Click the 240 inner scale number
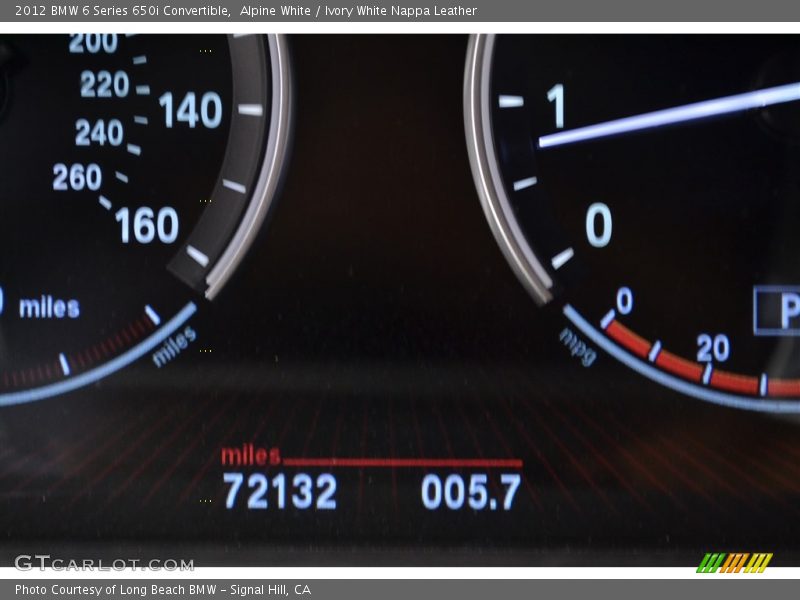800x600 pixels. 99,133
